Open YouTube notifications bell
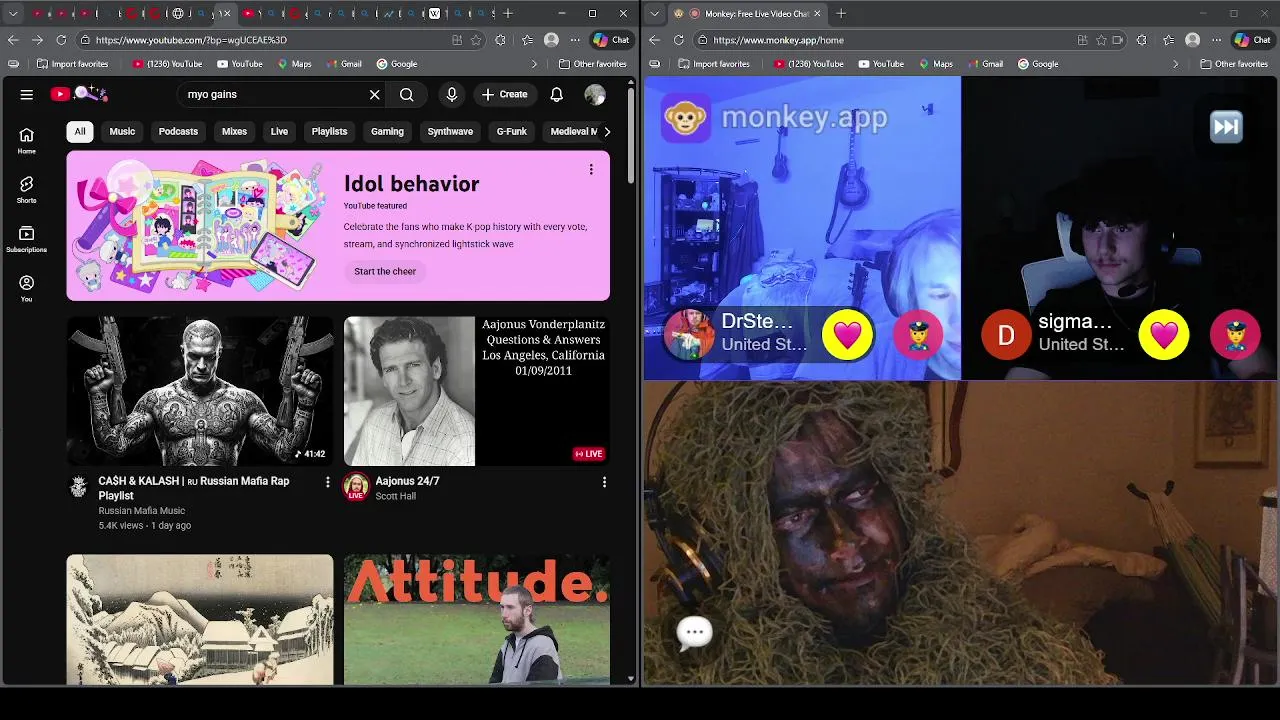1280x720 pixels. [x=557, y=94]
